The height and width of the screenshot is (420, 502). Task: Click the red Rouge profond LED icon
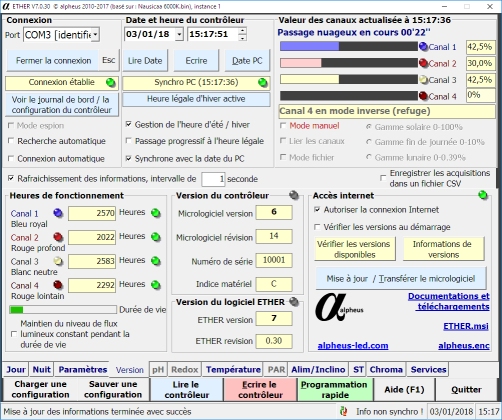(x=58, y=237)
